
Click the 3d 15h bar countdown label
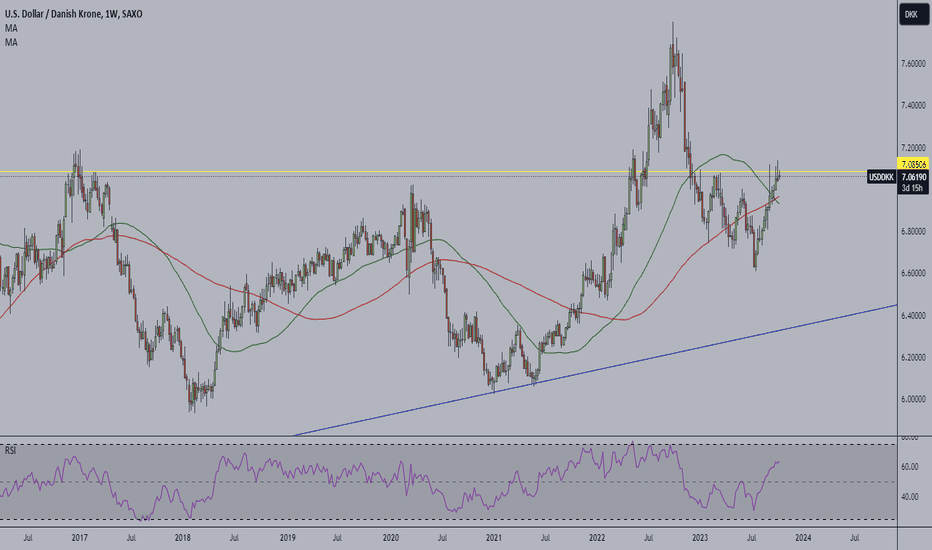coord(913,188)
